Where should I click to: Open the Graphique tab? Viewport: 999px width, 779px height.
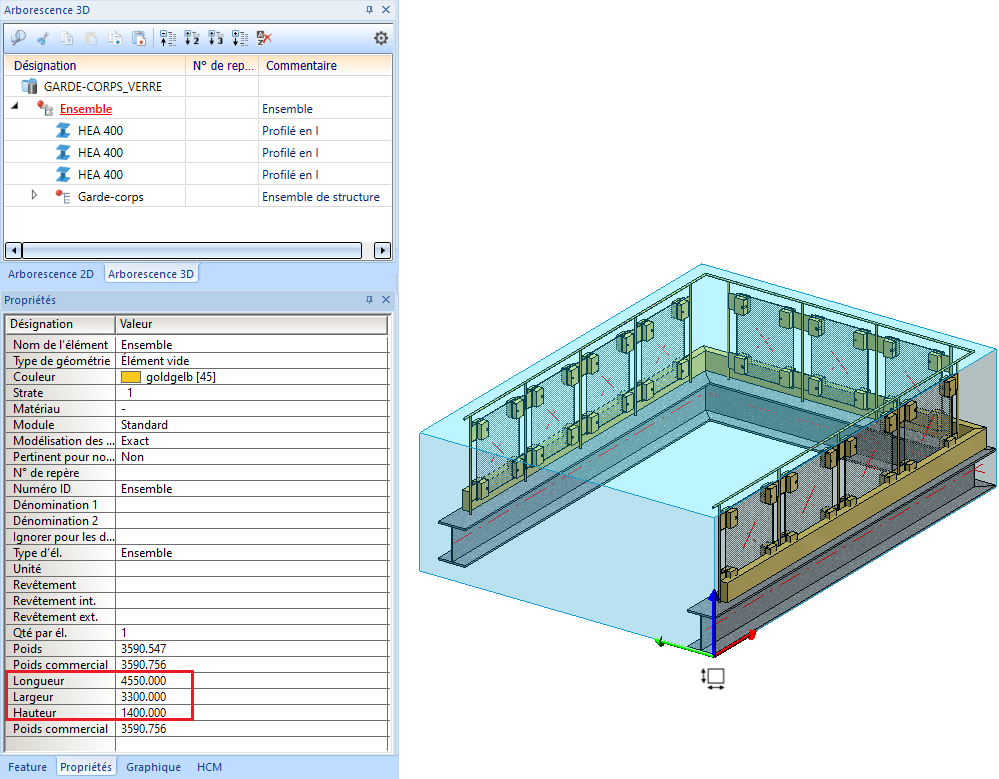[153, 767]
